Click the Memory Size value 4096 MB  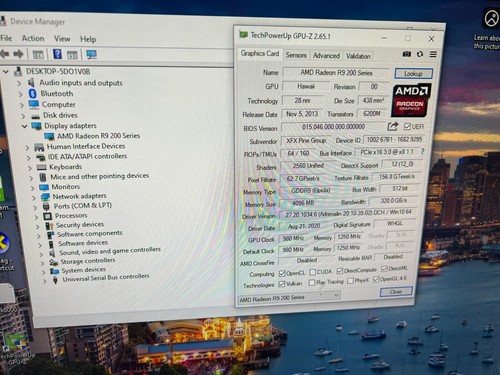pyautogui.click(x=303, y=203)
